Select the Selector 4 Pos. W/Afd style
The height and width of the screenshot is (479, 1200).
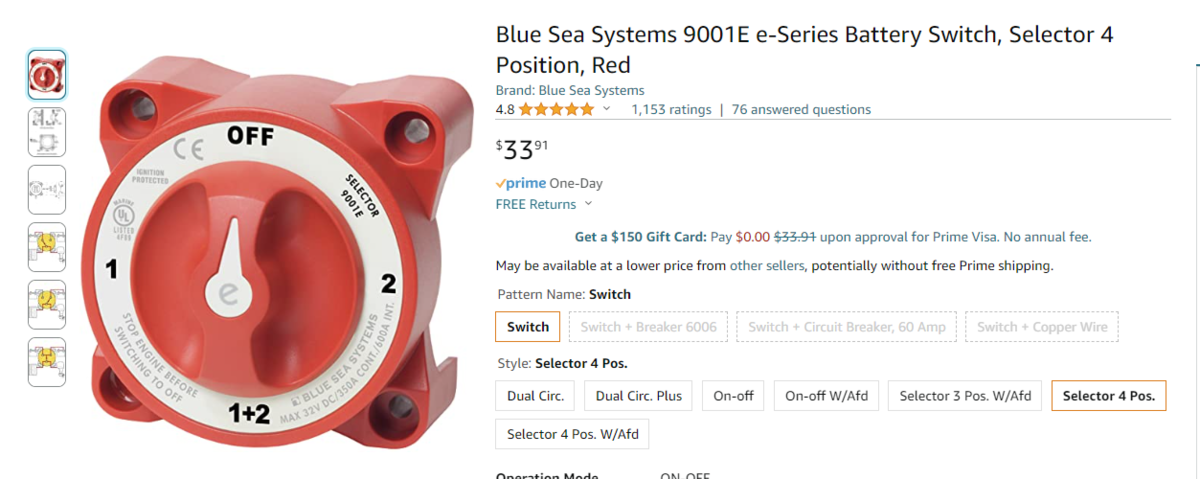(572, 434)
